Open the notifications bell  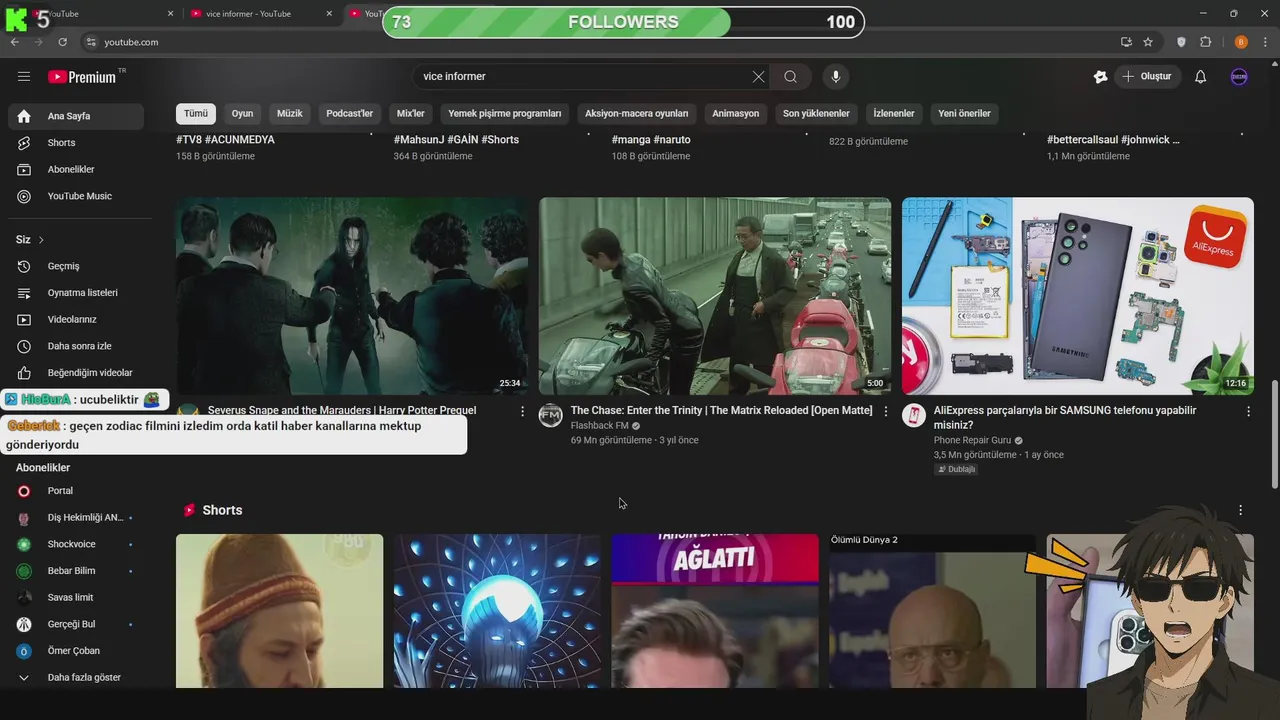tap(1200, 77)
